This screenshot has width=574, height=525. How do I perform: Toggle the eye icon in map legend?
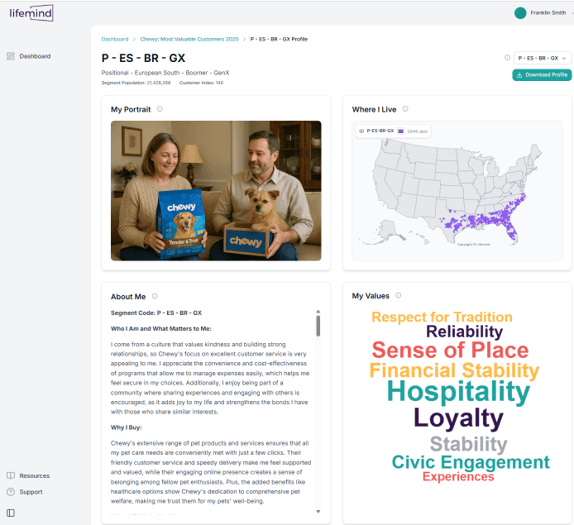[x=361, y=131]
